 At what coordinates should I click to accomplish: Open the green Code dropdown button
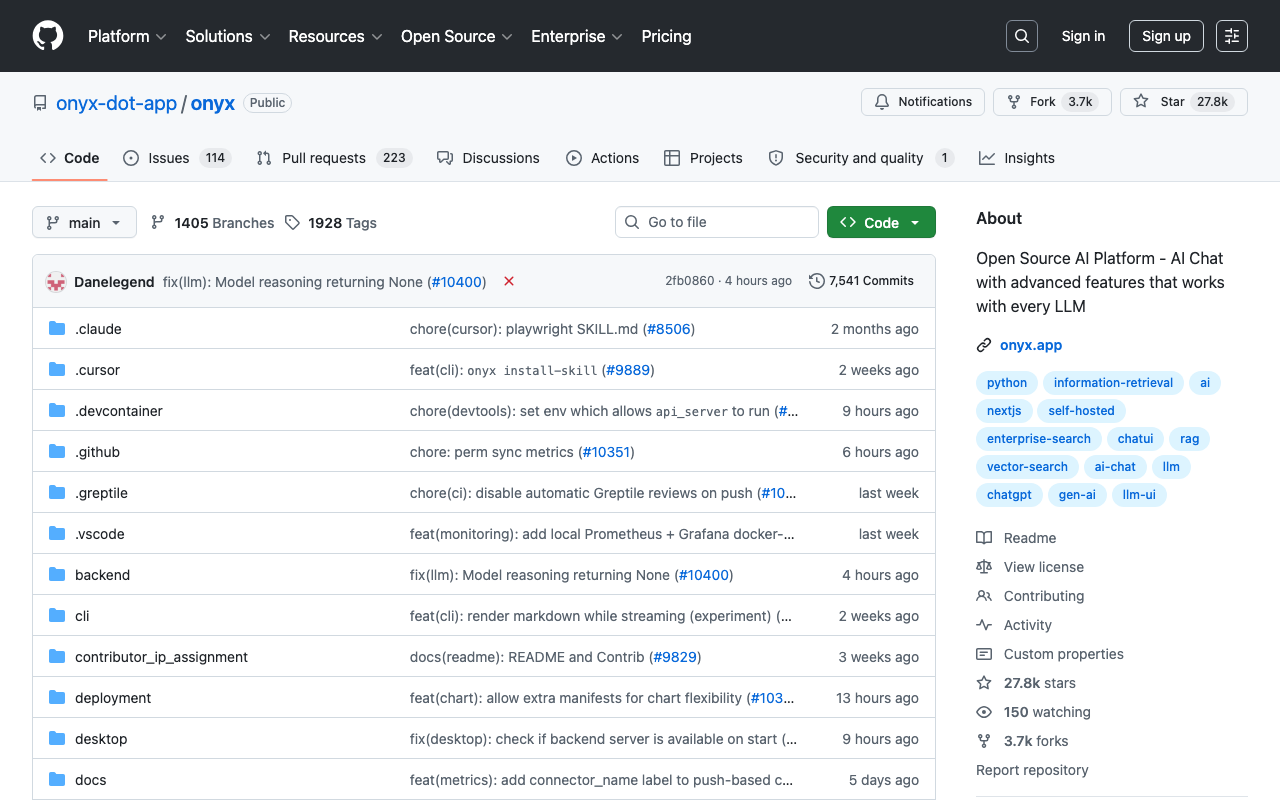pyautogui.click(x=881, y=223)
